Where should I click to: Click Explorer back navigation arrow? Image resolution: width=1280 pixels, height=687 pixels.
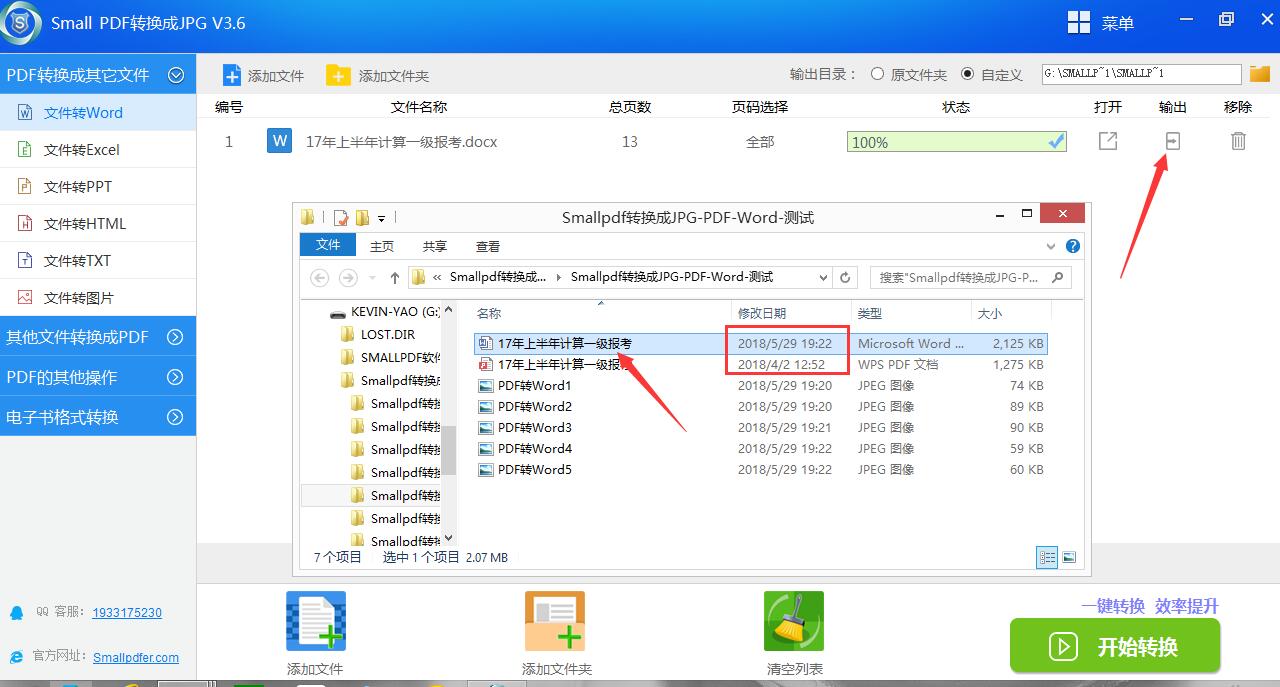[x=320, y=278]
